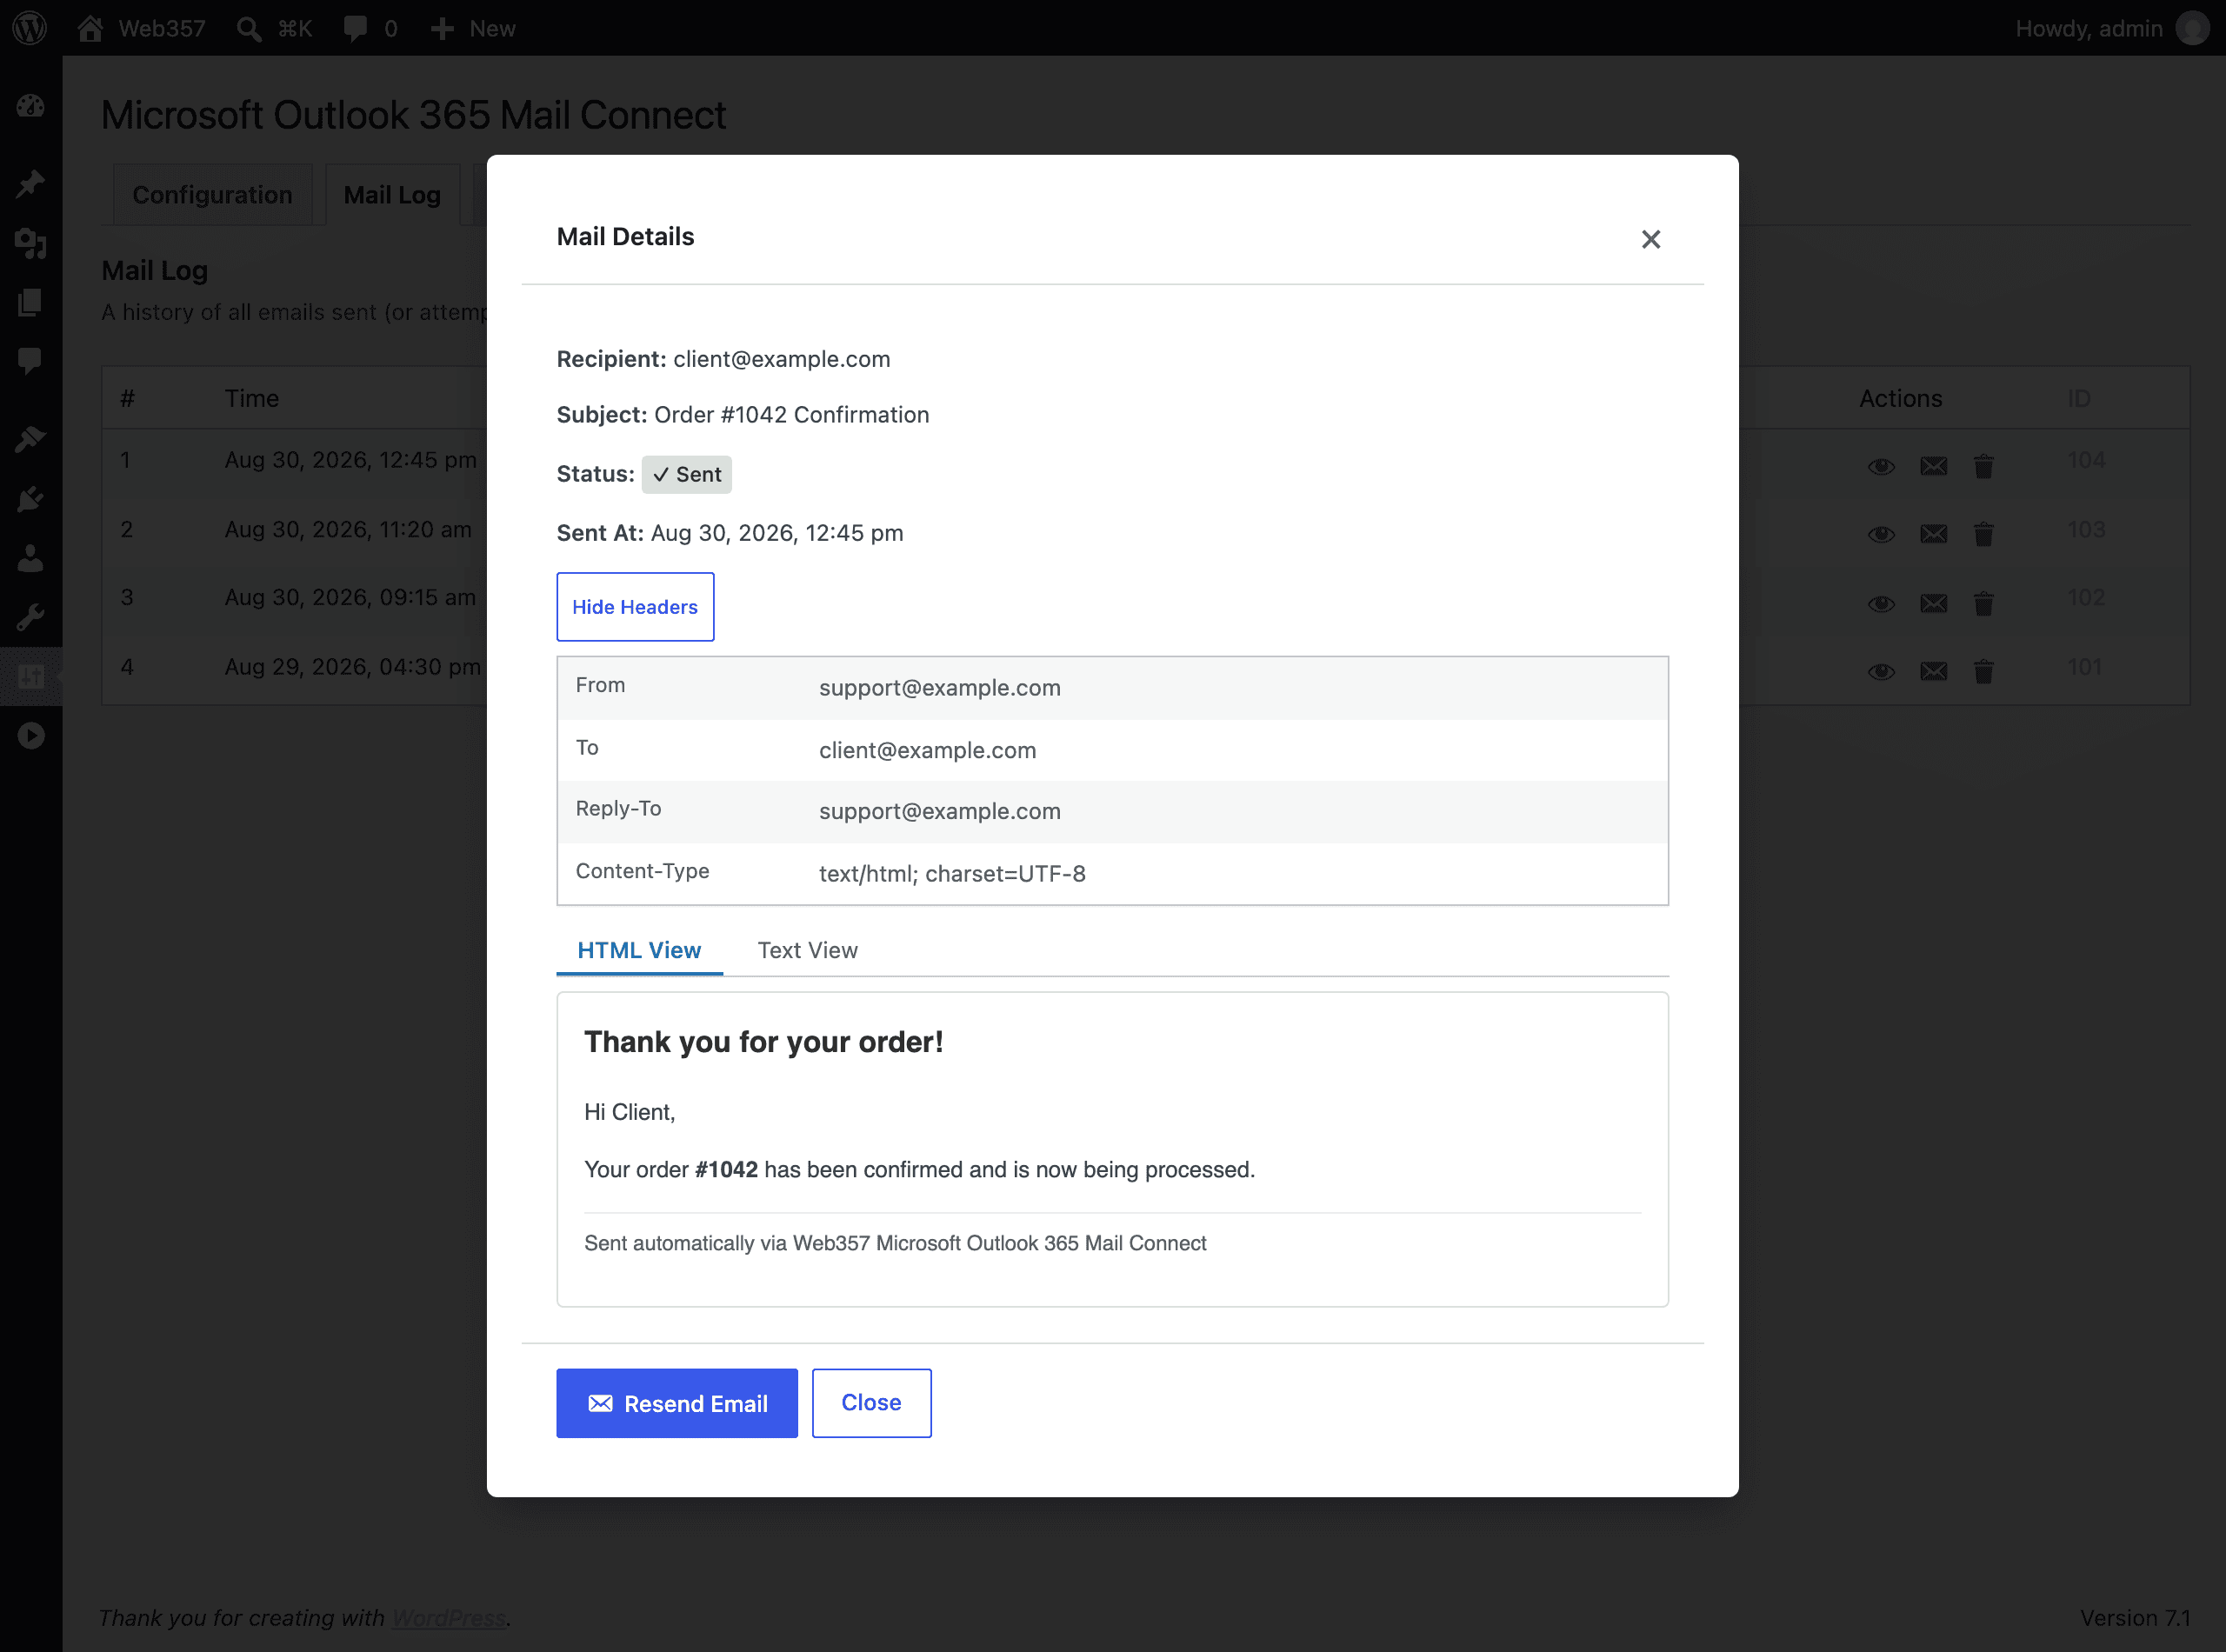The image size is (2226, 1652).
Task: Click the Web357 home icon in admin bar
Action: [x=142, y=28]
